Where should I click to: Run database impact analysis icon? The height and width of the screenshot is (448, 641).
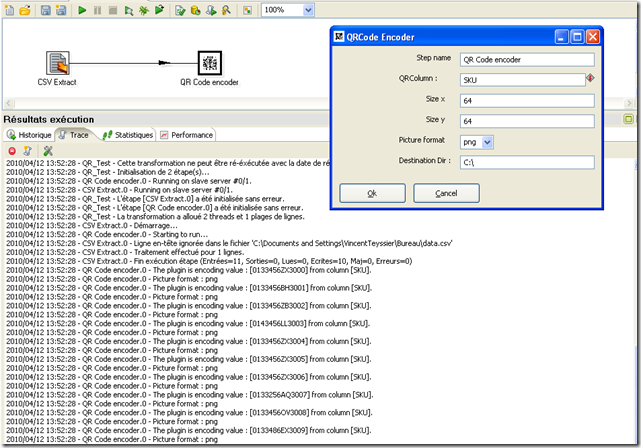[x=195, y=10]
